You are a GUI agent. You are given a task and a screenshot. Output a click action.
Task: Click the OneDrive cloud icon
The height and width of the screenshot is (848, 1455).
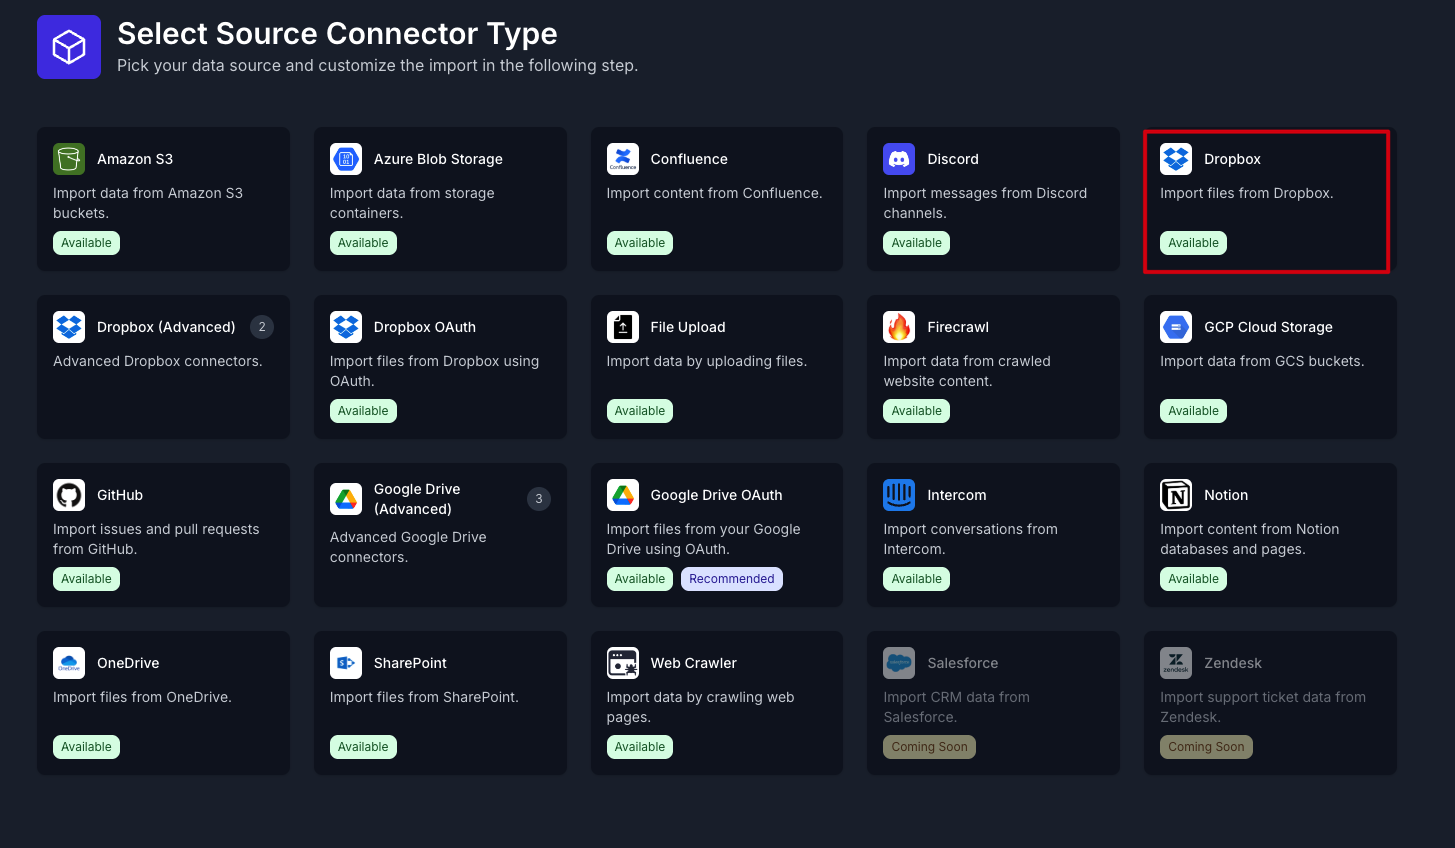point(69,663)
